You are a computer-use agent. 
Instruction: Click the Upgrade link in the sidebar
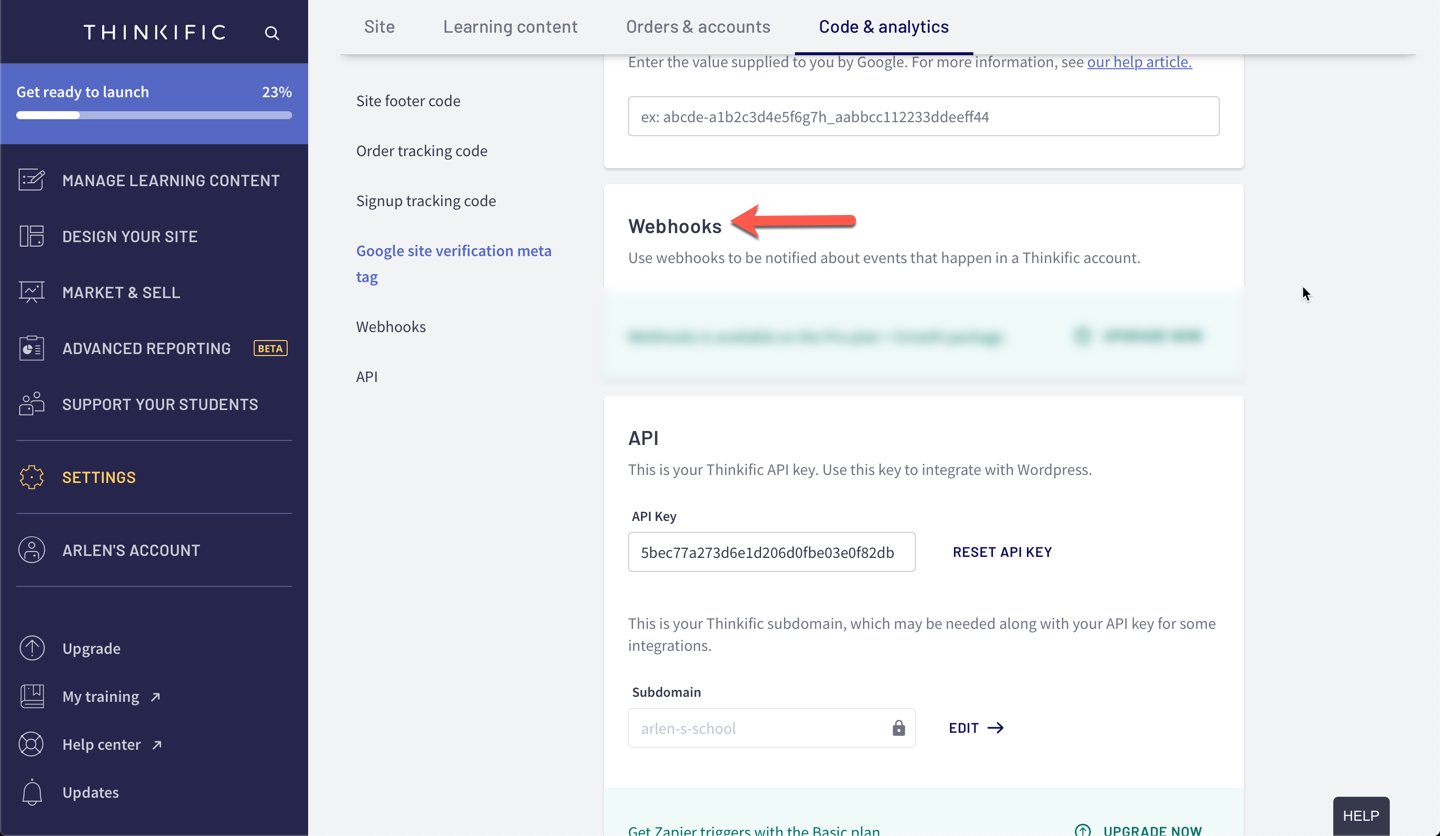(x=91, y=648)
